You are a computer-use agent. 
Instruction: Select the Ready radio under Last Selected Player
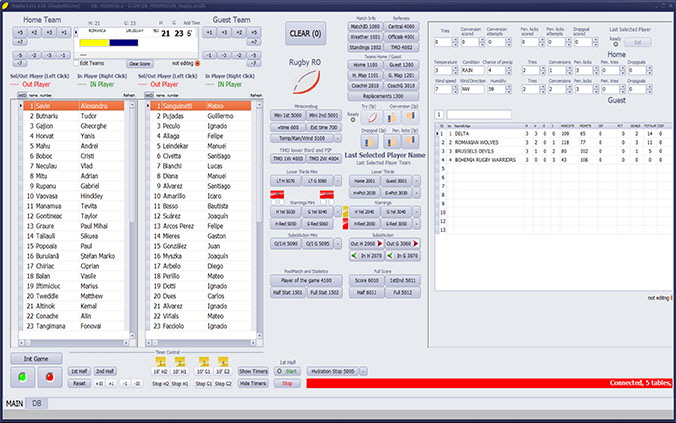[616, 44]
